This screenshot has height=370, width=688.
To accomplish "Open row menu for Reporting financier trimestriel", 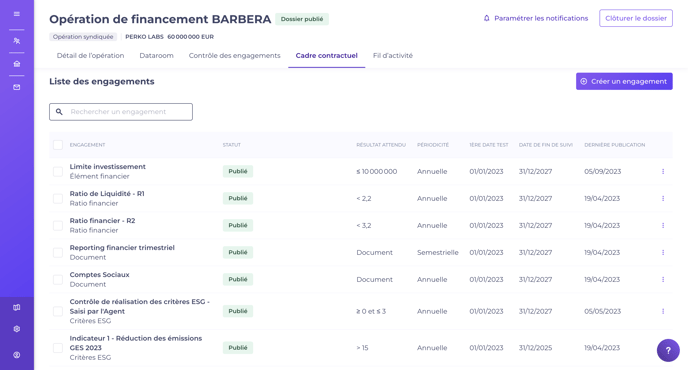I will [x=663, y=252].
